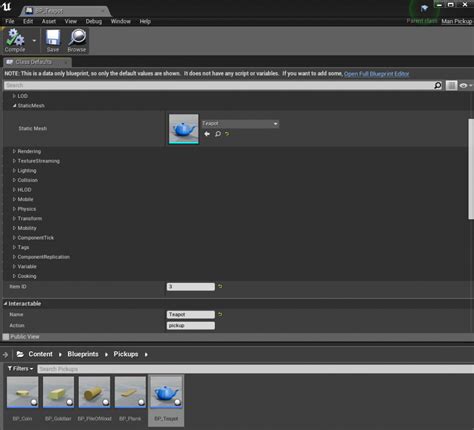Image resolution: width=474 pixels, height=430 pixels.
Task: Open the Window menu
Action: [121, 21]
